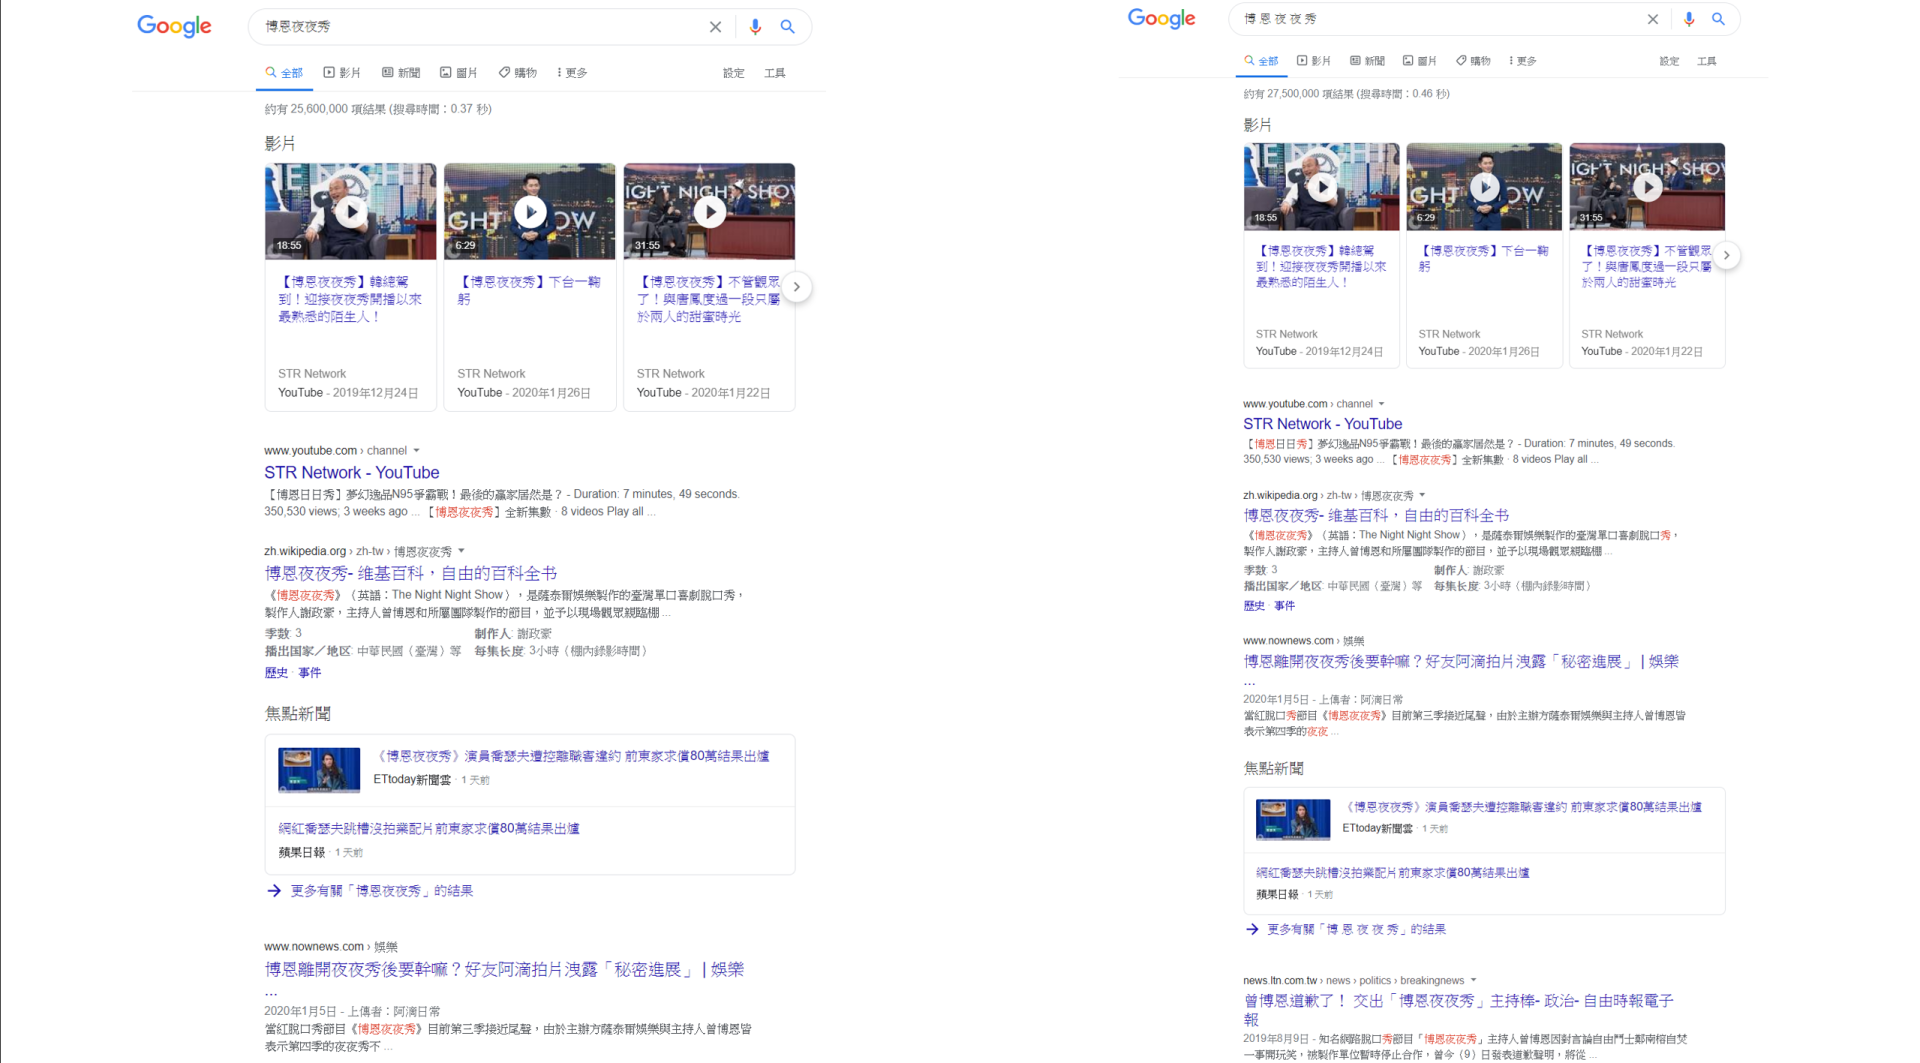
Task: Expand dropdown arrow beside right wikipedia URL
Action: tap(1422, 495)
